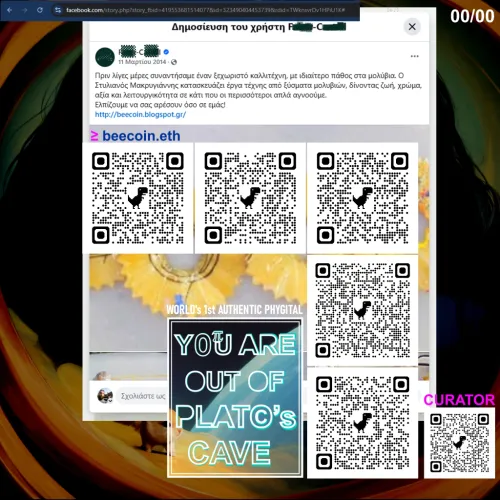Open the three-dots post options menu
The width and height of the screenshot is (500, 500).
(x=414, y=56)
